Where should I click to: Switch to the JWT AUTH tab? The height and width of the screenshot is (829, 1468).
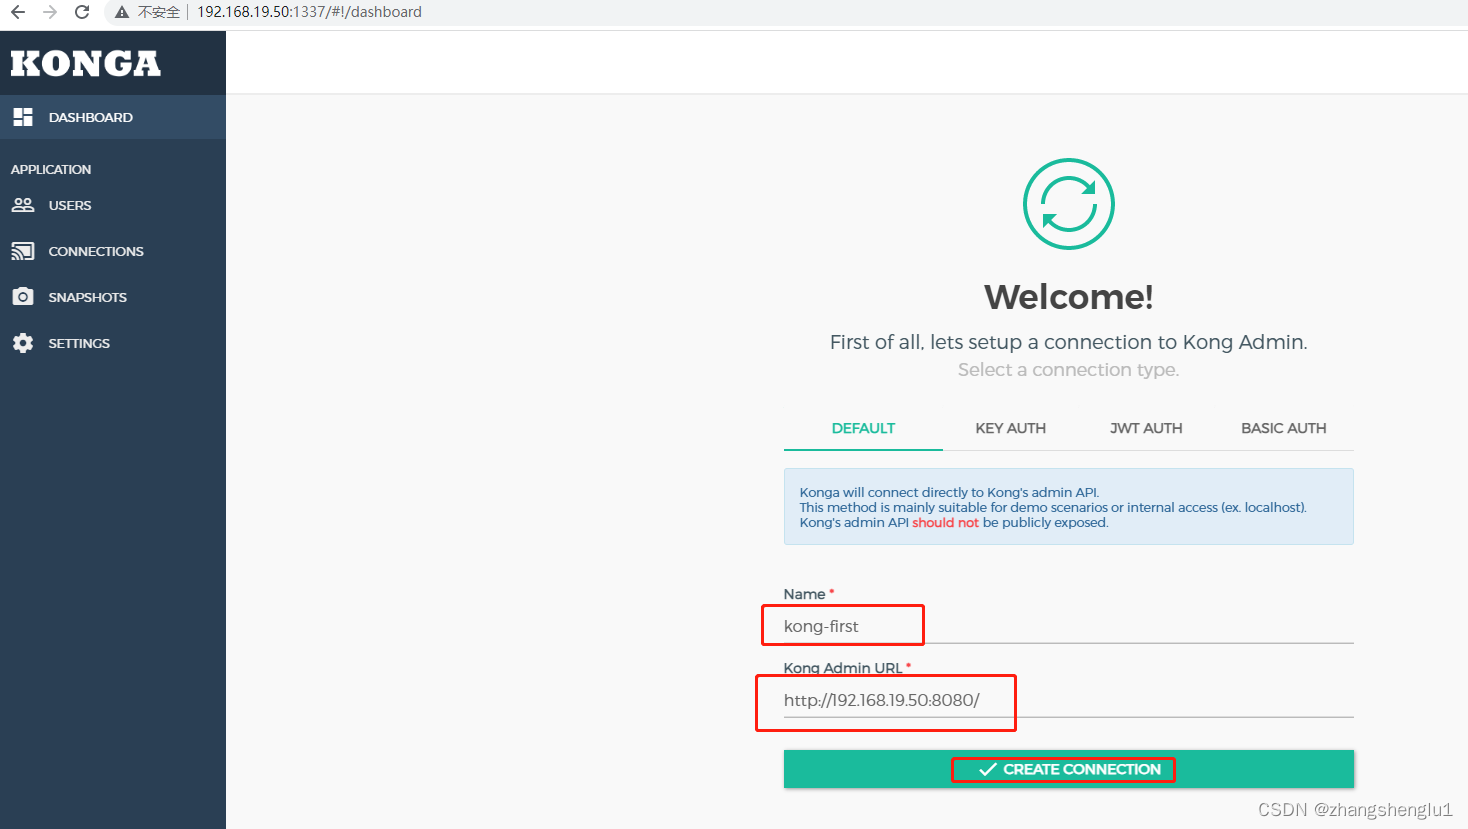pyautogui.click(x=1146, y=428)
